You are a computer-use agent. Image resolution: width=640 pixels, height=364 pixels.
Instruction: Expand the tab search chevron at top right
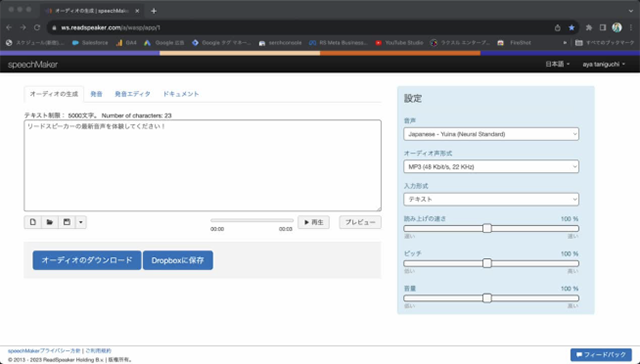point(631,11)
